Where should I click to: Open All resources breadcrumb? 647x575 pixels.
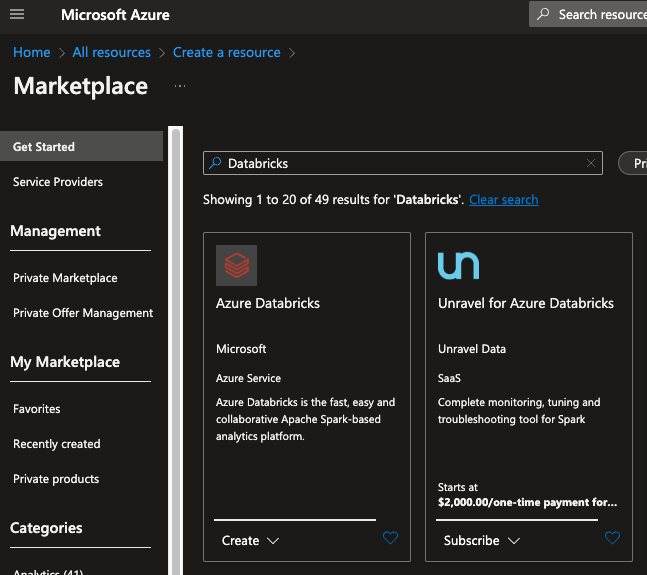pos(111,52)
